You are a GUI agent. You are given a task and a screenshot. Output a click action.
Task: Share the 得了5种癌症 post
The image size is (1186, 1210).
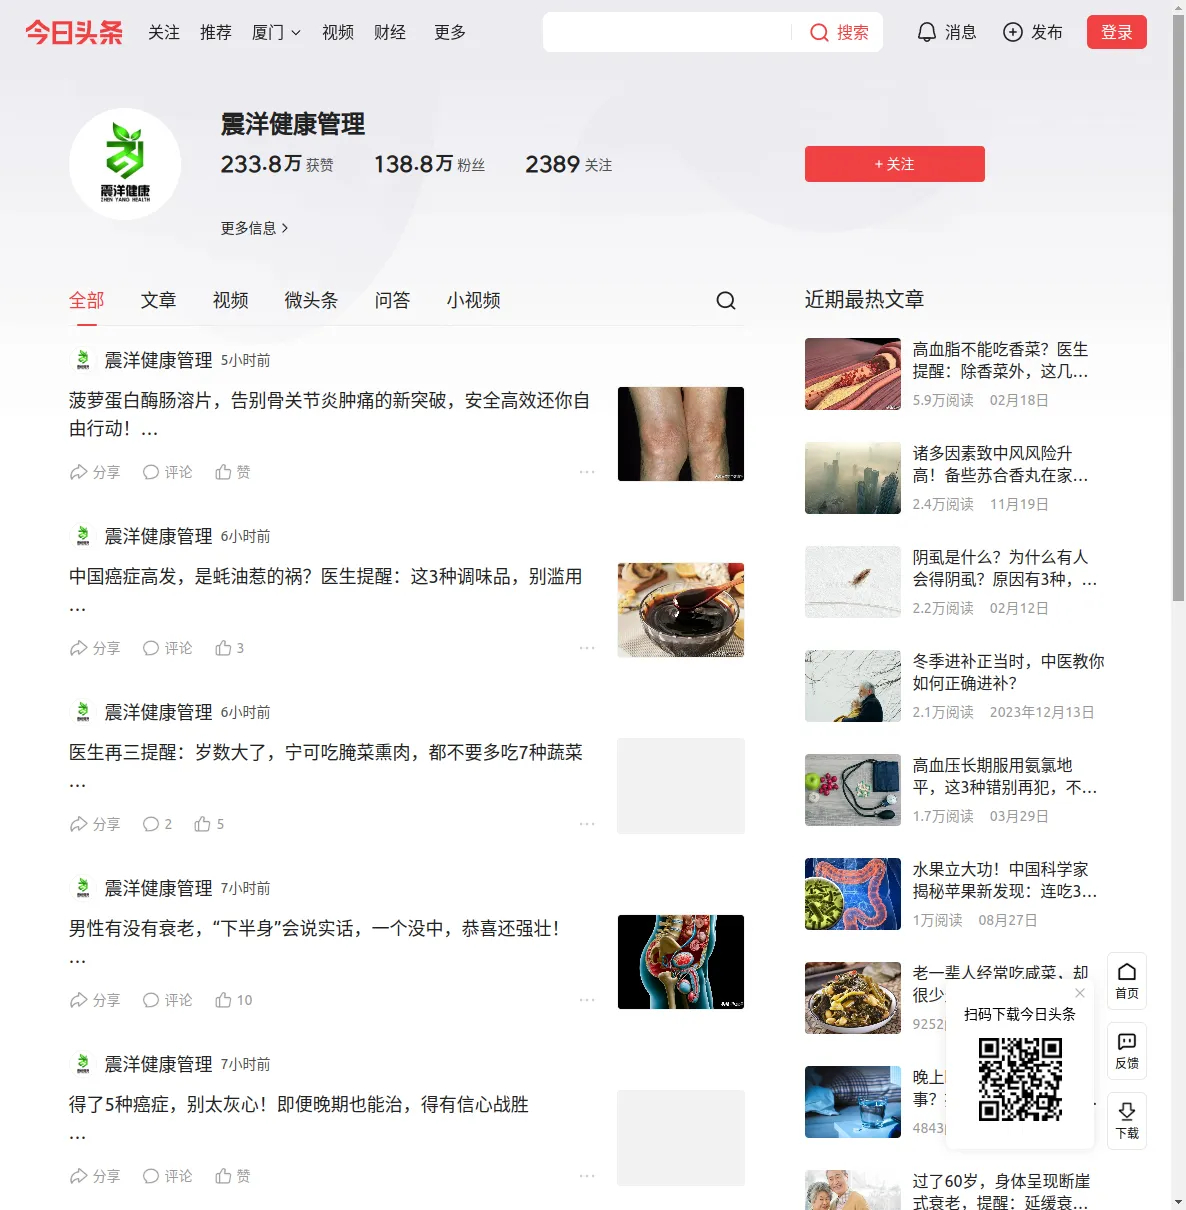pos(95,1176)
